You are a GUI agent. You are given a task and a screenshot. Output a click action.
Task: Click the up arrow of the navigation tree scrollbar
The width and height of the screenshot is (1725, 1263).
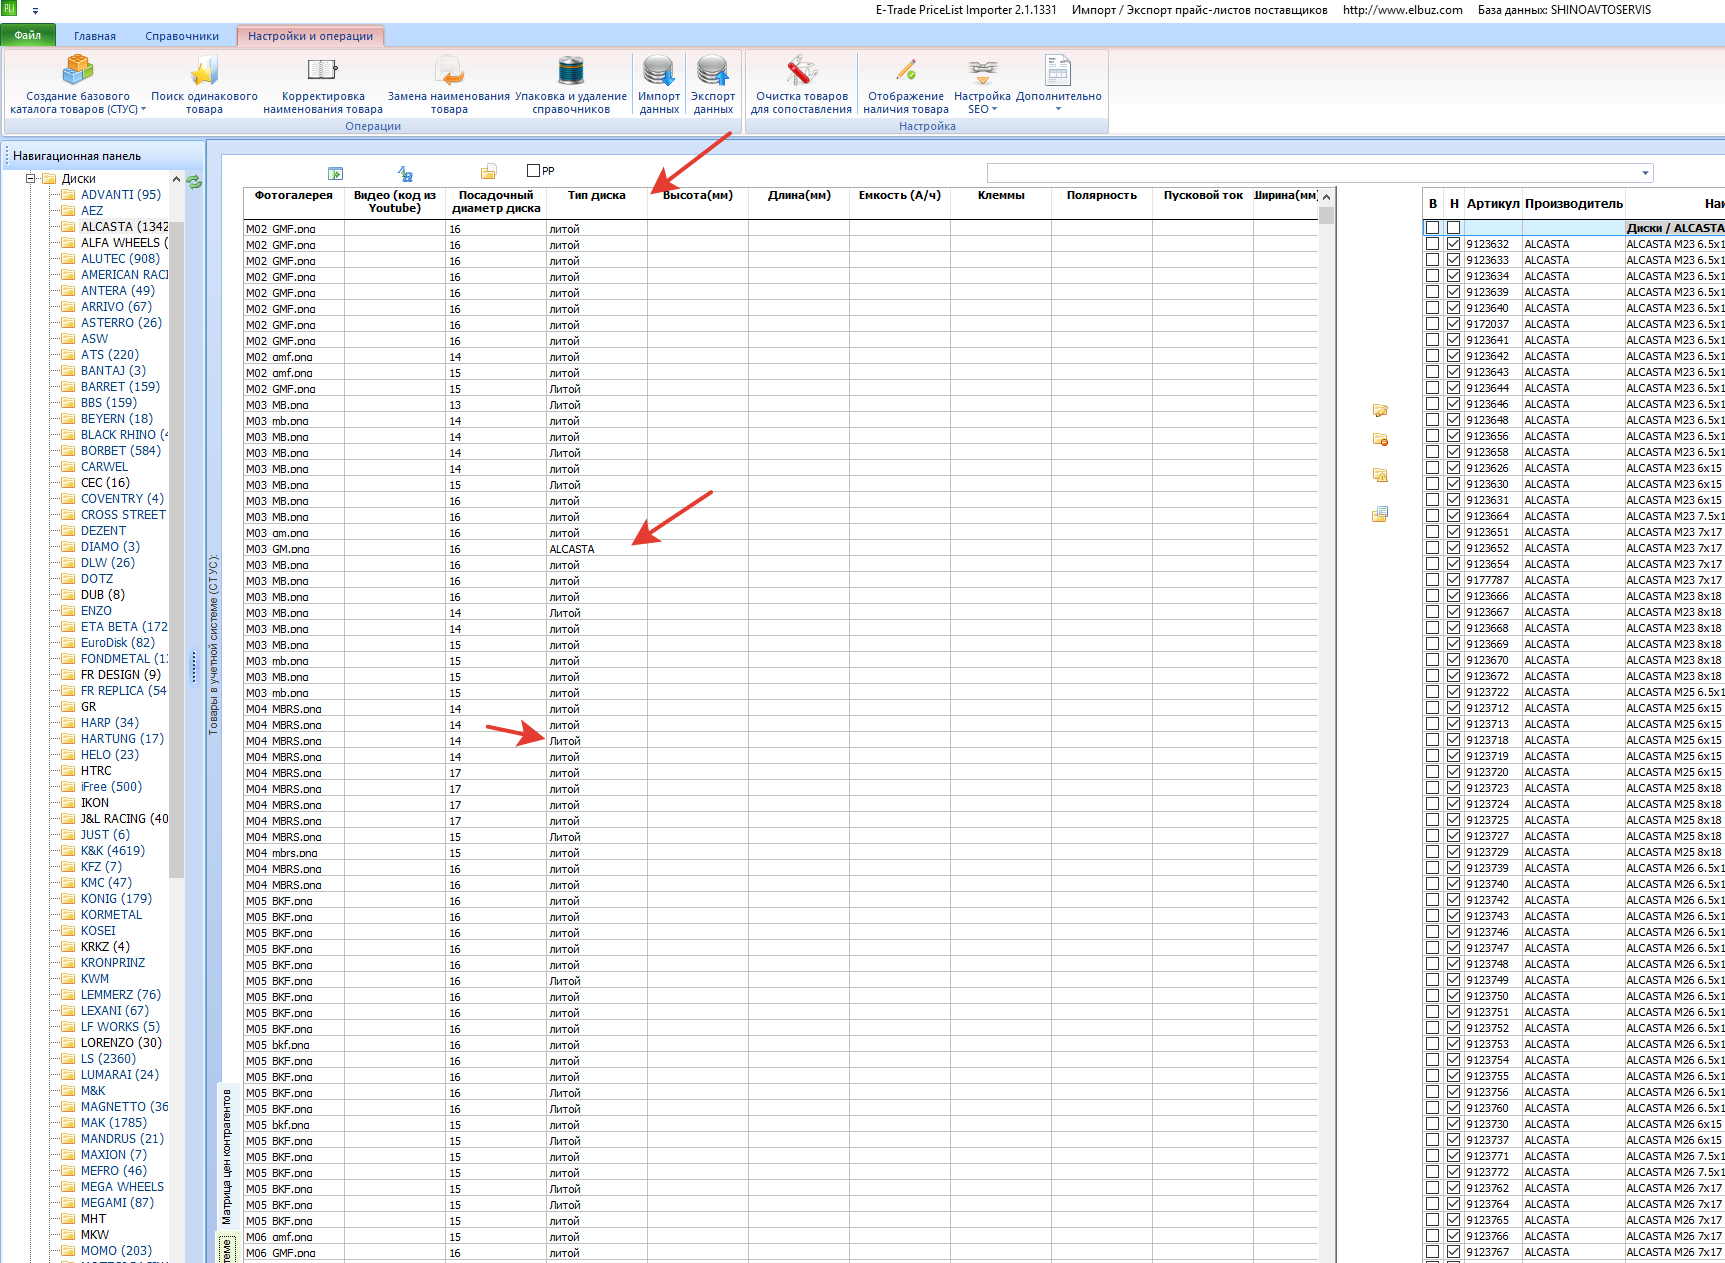tap(177, 180)
